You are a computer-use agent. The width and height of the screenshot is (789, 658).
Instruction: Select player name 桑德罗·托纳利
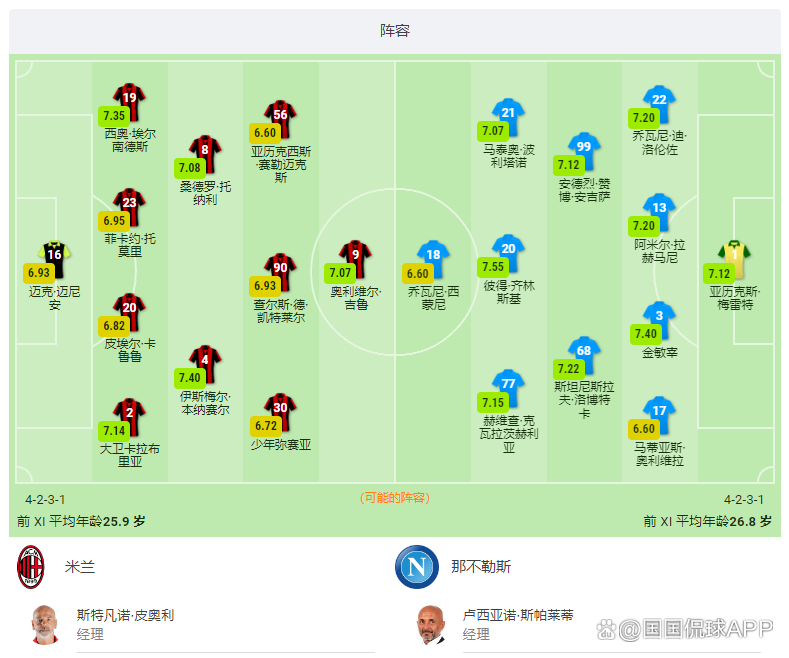(x=205, y=193)
